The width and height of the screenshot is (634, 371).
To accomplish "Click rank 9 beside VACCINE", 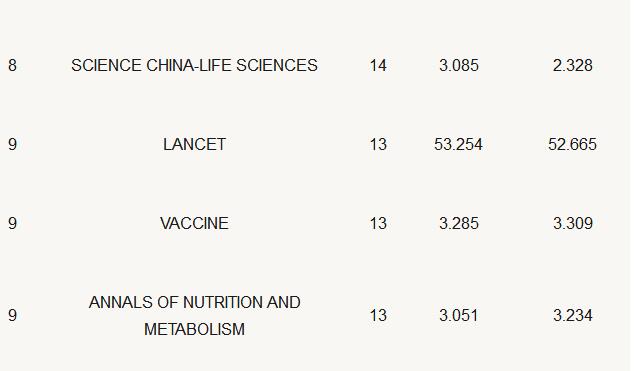I will tap(13, 223).
